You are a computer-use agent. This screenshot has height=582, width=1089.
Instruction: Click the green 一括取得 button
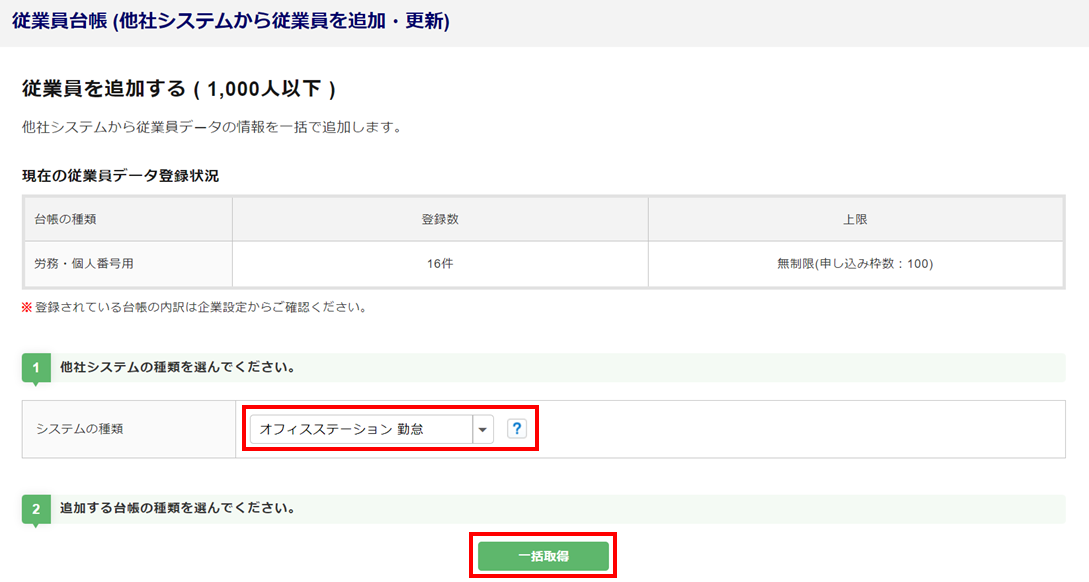point(543,556)
